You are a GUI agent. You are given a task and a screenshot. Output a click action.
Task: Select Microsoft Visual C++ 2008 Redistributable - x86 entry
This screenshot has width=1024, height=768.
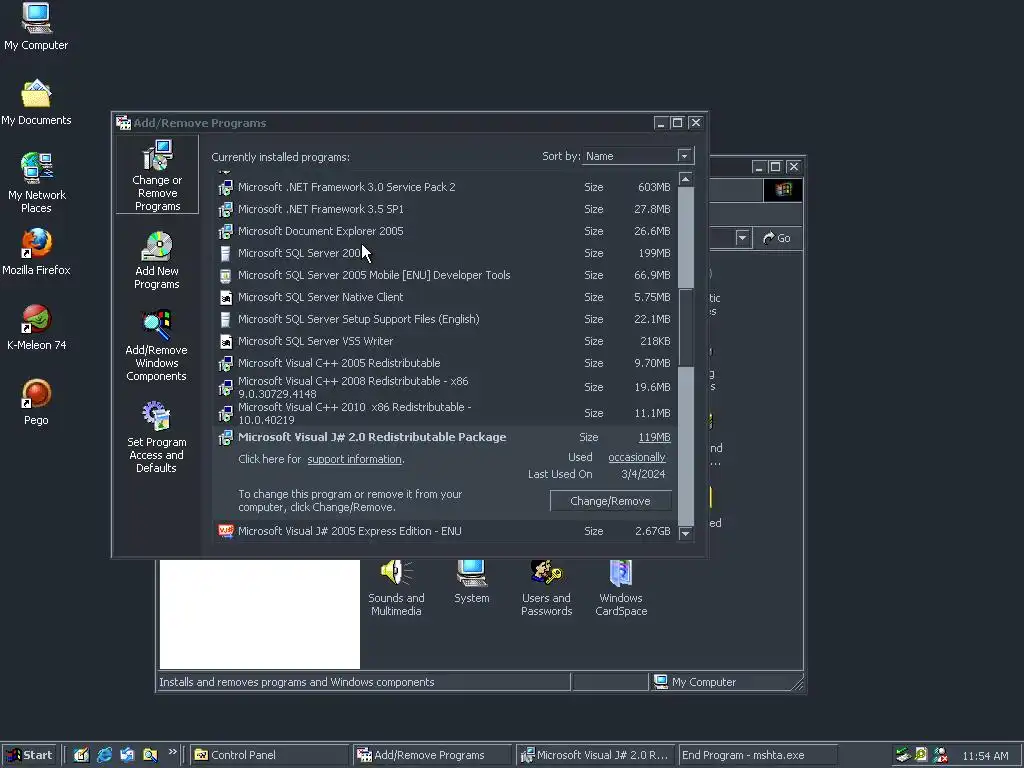coord(444,387)
